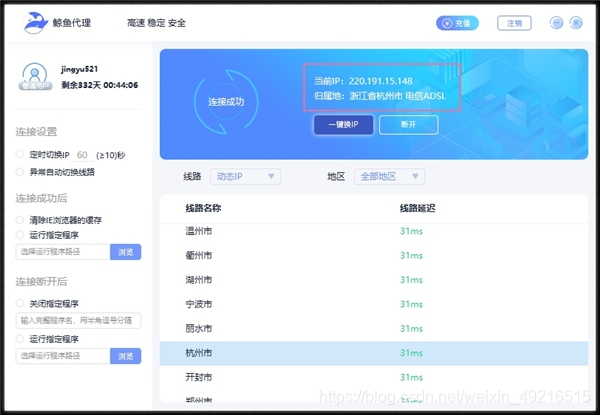Close the proxy window
This screenshot has width=600, height=415.
tap(576, 23)
